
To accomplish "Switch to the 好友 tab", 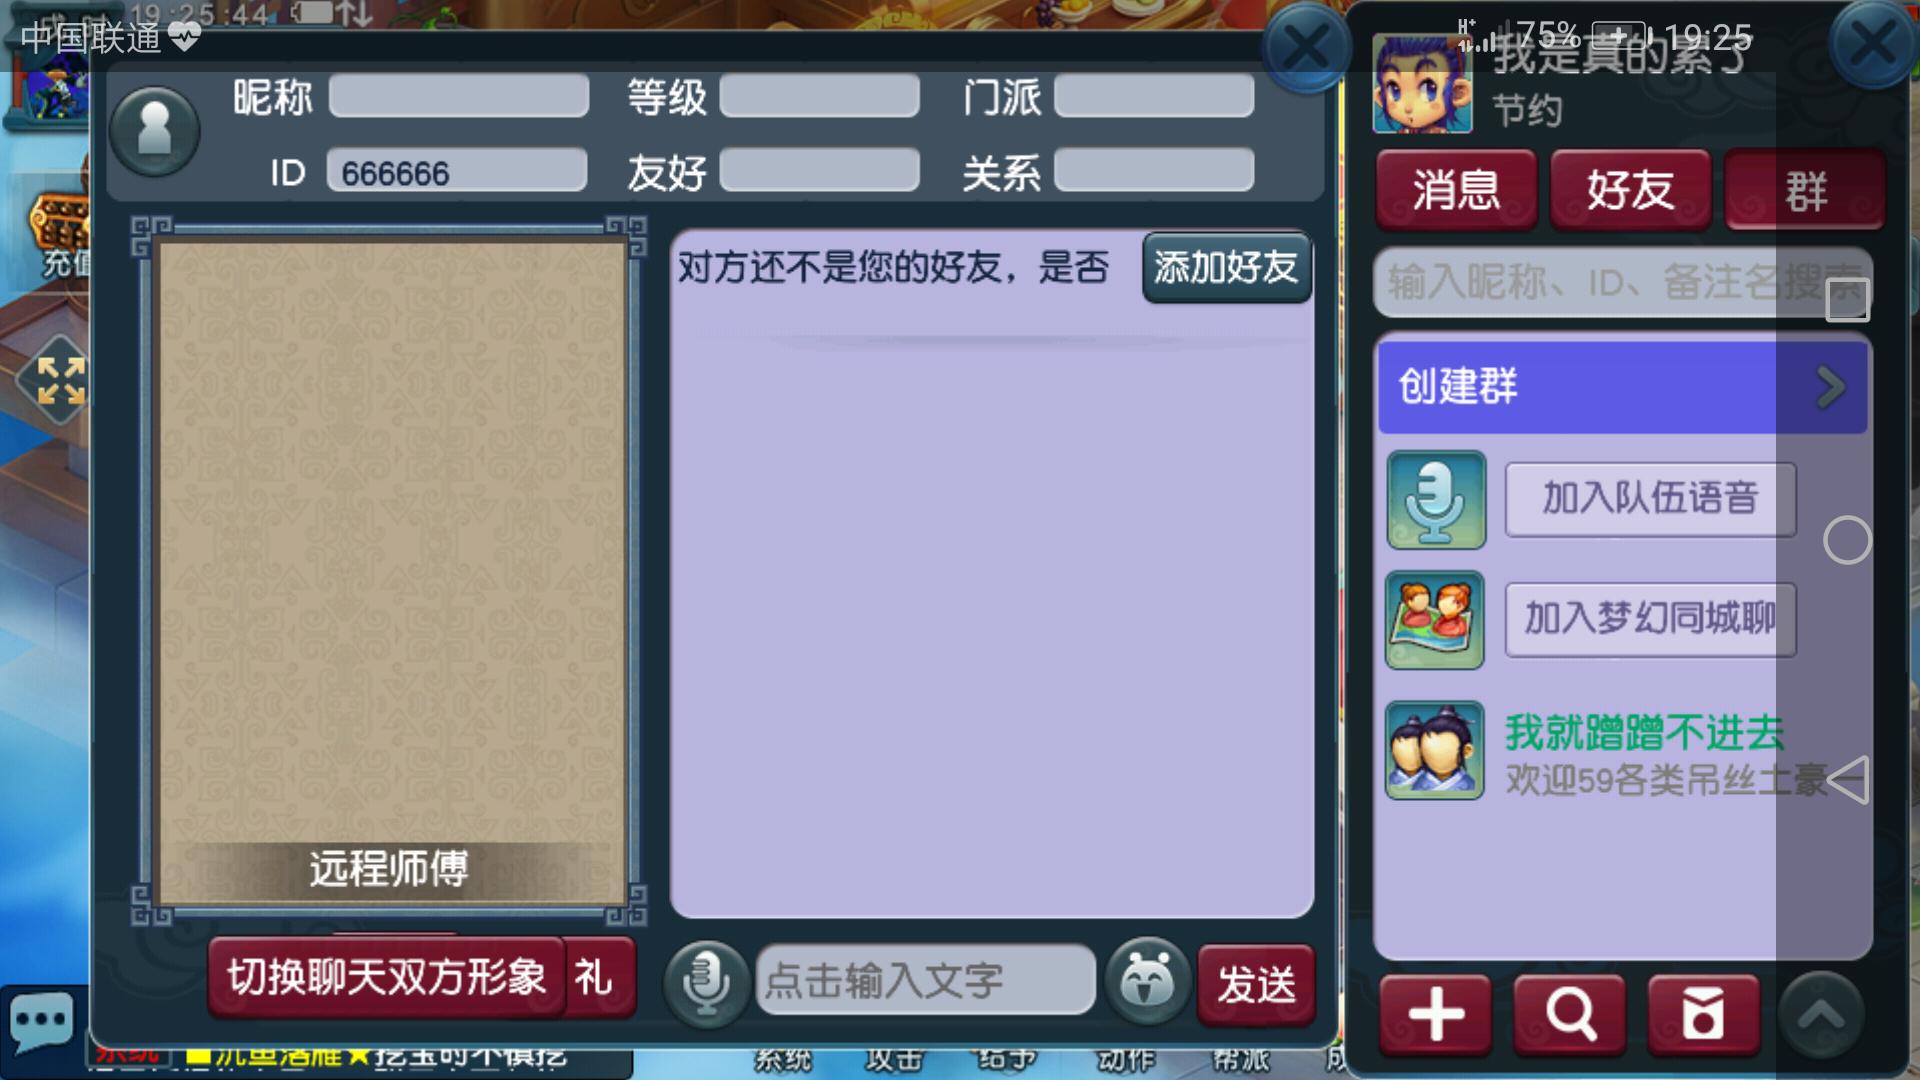I will (1630, 190).
